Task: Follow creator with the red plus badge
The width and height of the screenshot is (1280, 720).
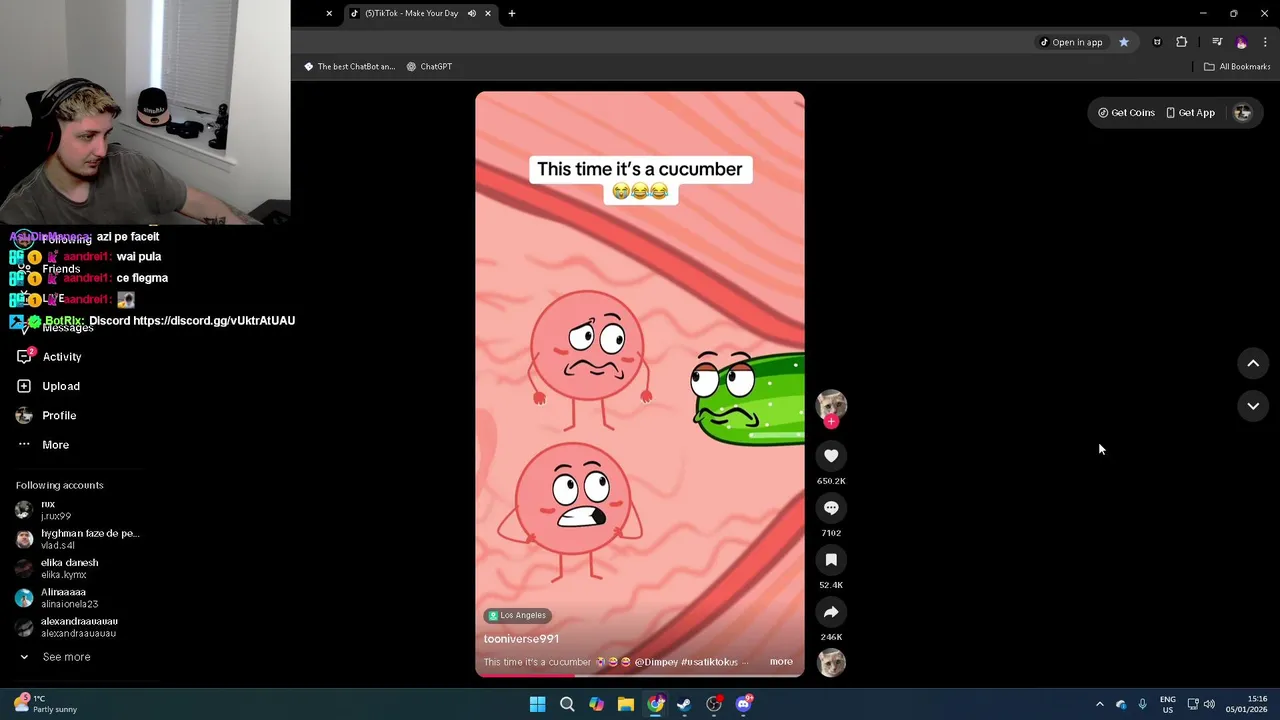Action: [x=831, y=422]
